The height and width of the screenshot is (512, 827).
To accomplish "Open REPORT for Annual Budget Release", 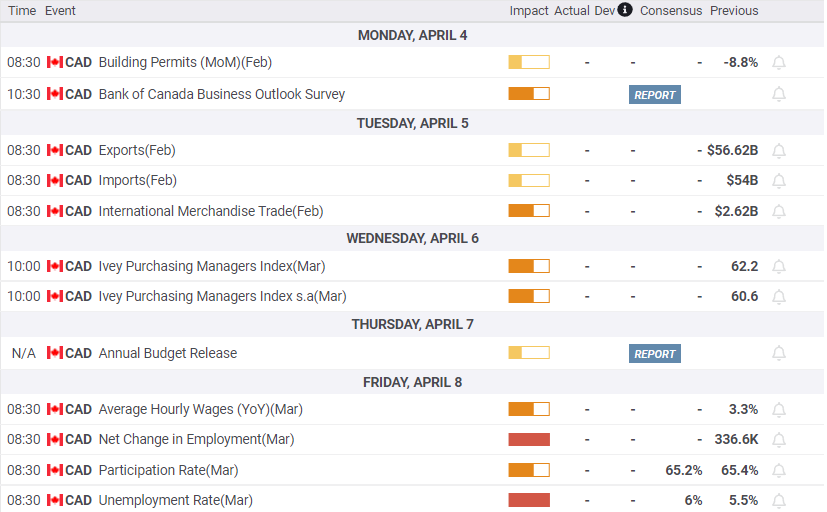I will 655,354.
